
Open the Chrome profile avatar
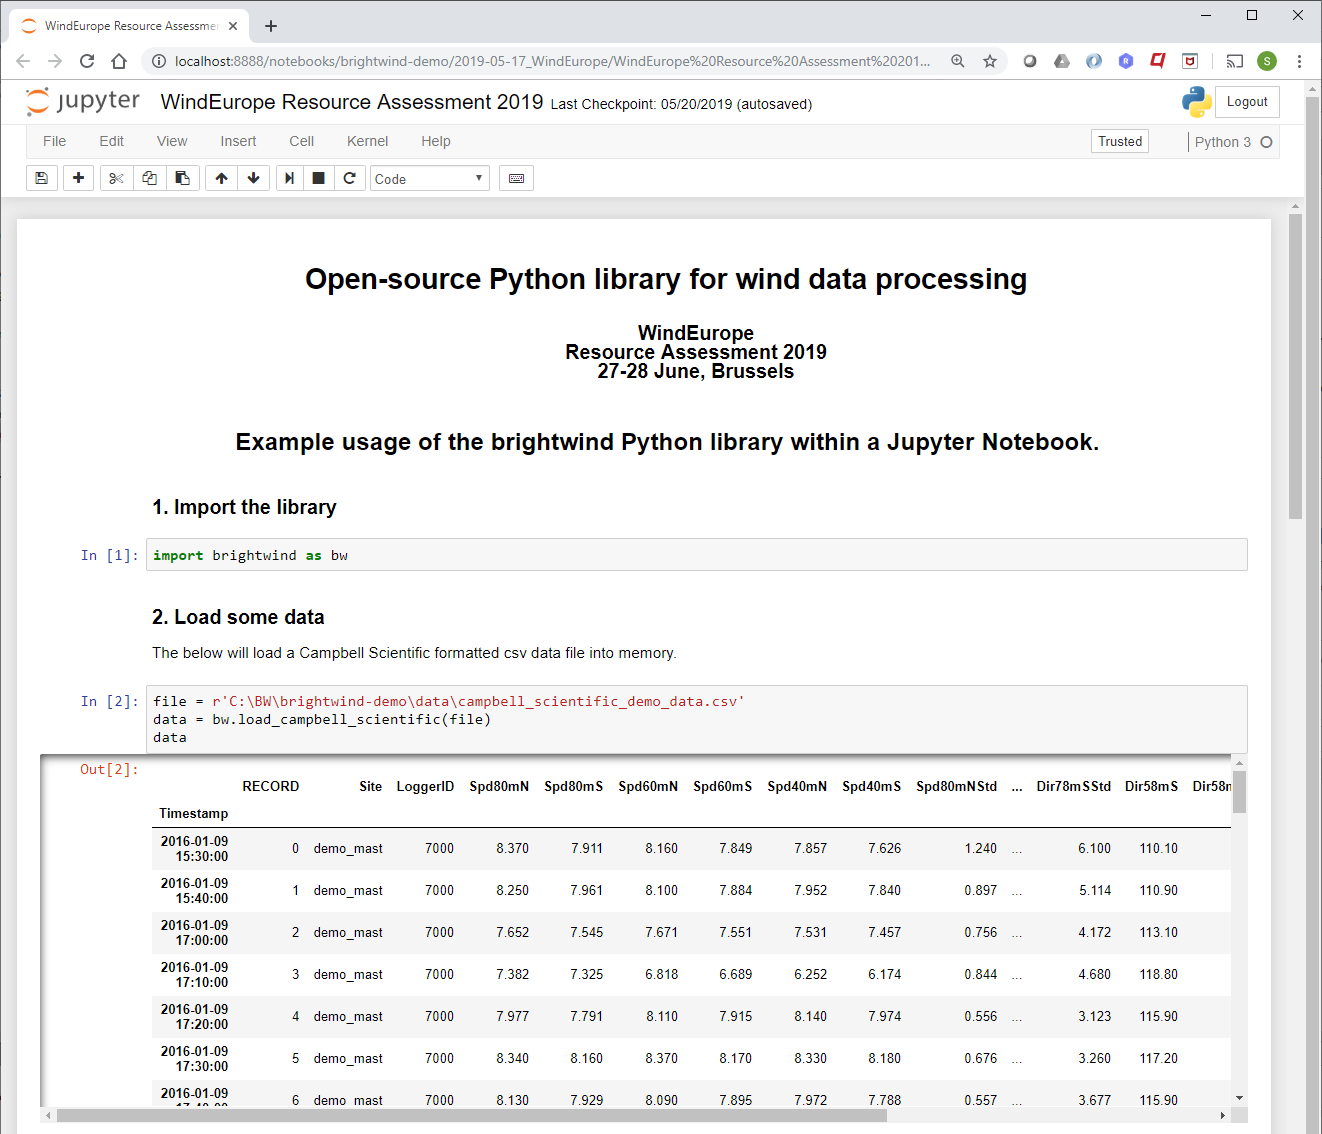click(1267, 61)
